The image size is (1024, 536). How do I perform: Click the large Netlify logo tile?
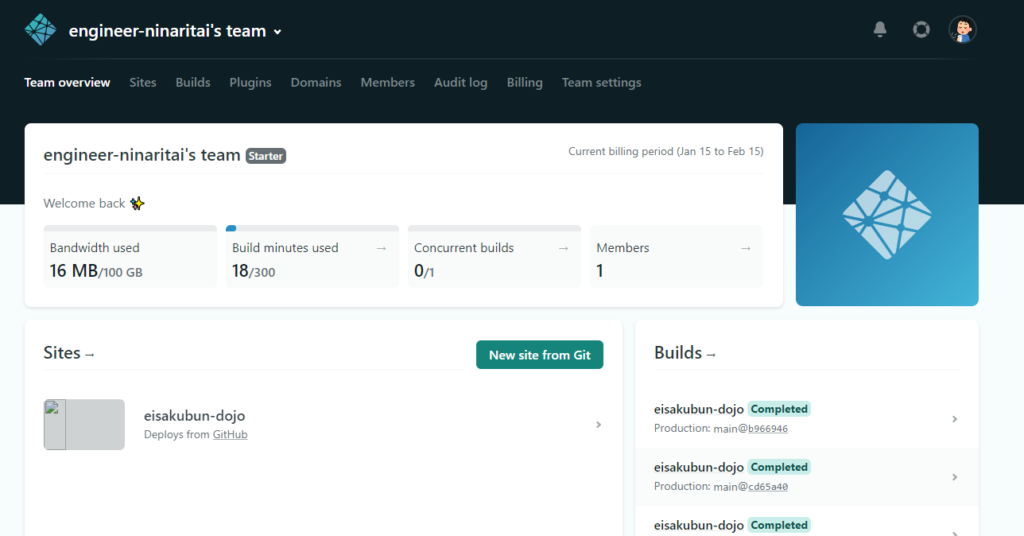(x=887, y=214)
